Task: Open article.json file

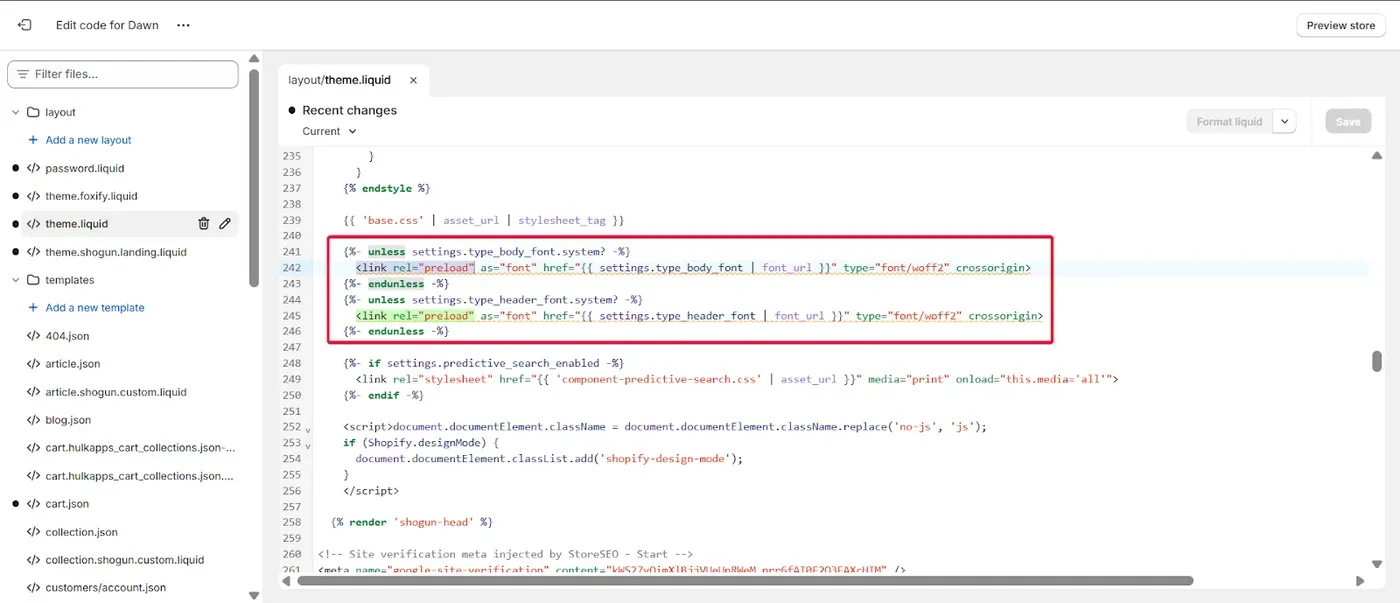Action: tap(73, 364)
